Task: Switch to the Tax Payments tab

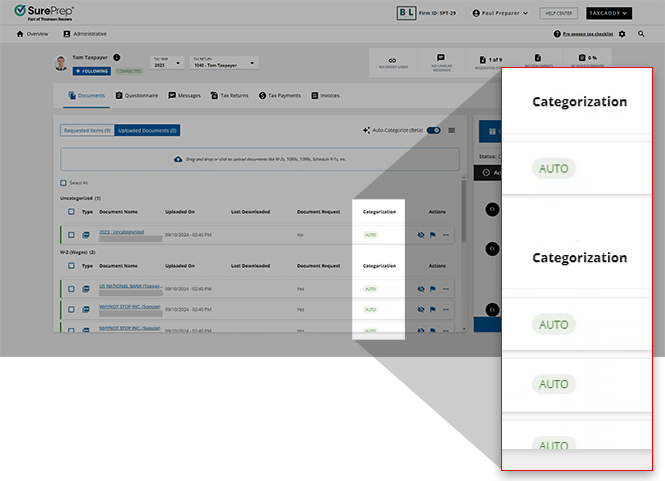Action: pos(279,95)
